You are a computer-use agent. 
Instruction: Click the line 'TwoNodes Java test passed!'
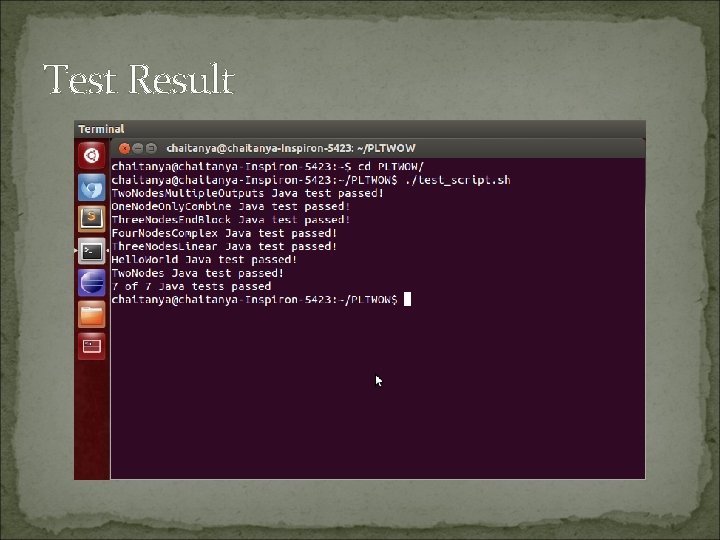pyautogui.click(x=197, y=273)
